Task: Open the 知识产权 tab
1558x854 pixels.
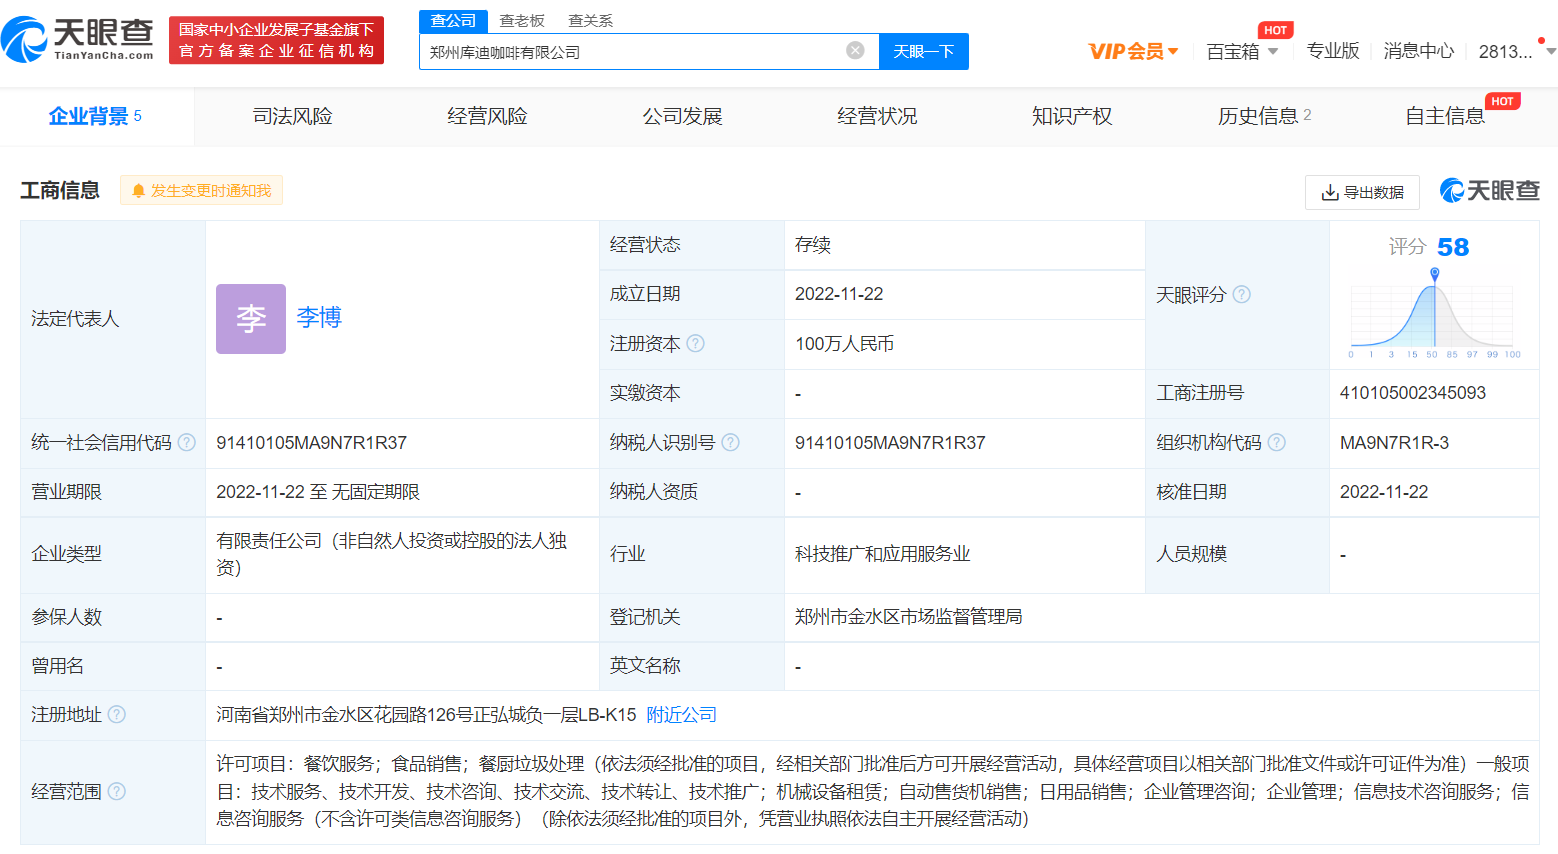Action: tap(1072, 117)
